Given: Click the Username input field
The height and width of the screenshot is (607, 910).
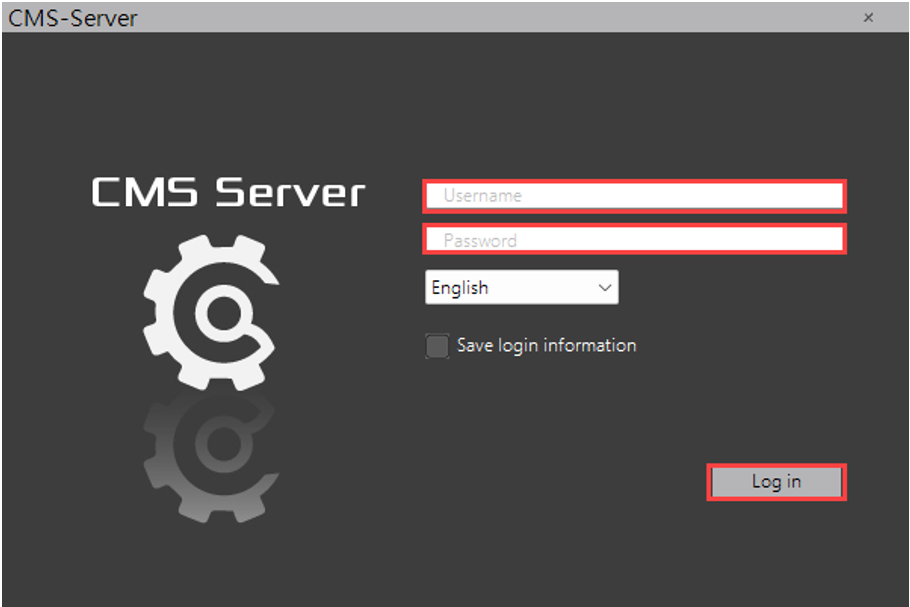Looking at the screenshot, I should [x=634, y=196].
